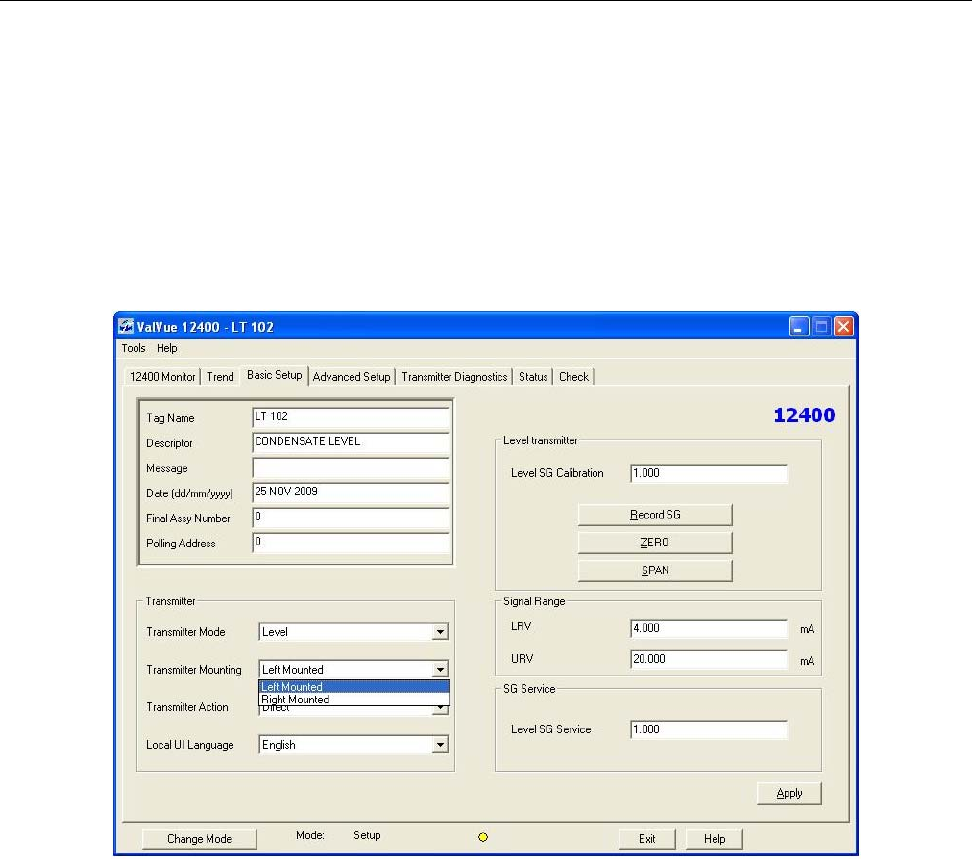Image resolution: width=972 pixels, height=859 pixels.
Task: Click the Level SG Service field
Action: [x=709, y=729]
